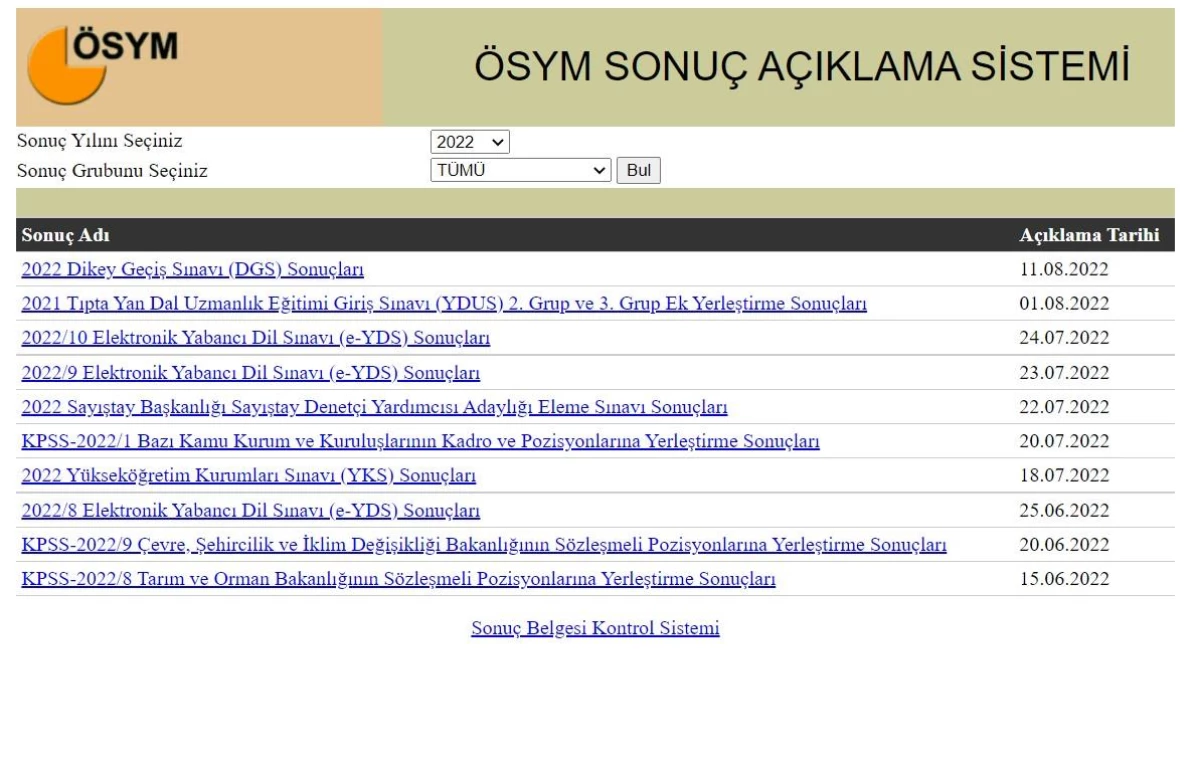Open the result year dropdown showing 2022
This screenshot has width=1200, height=776.
(x=470, y=142)
